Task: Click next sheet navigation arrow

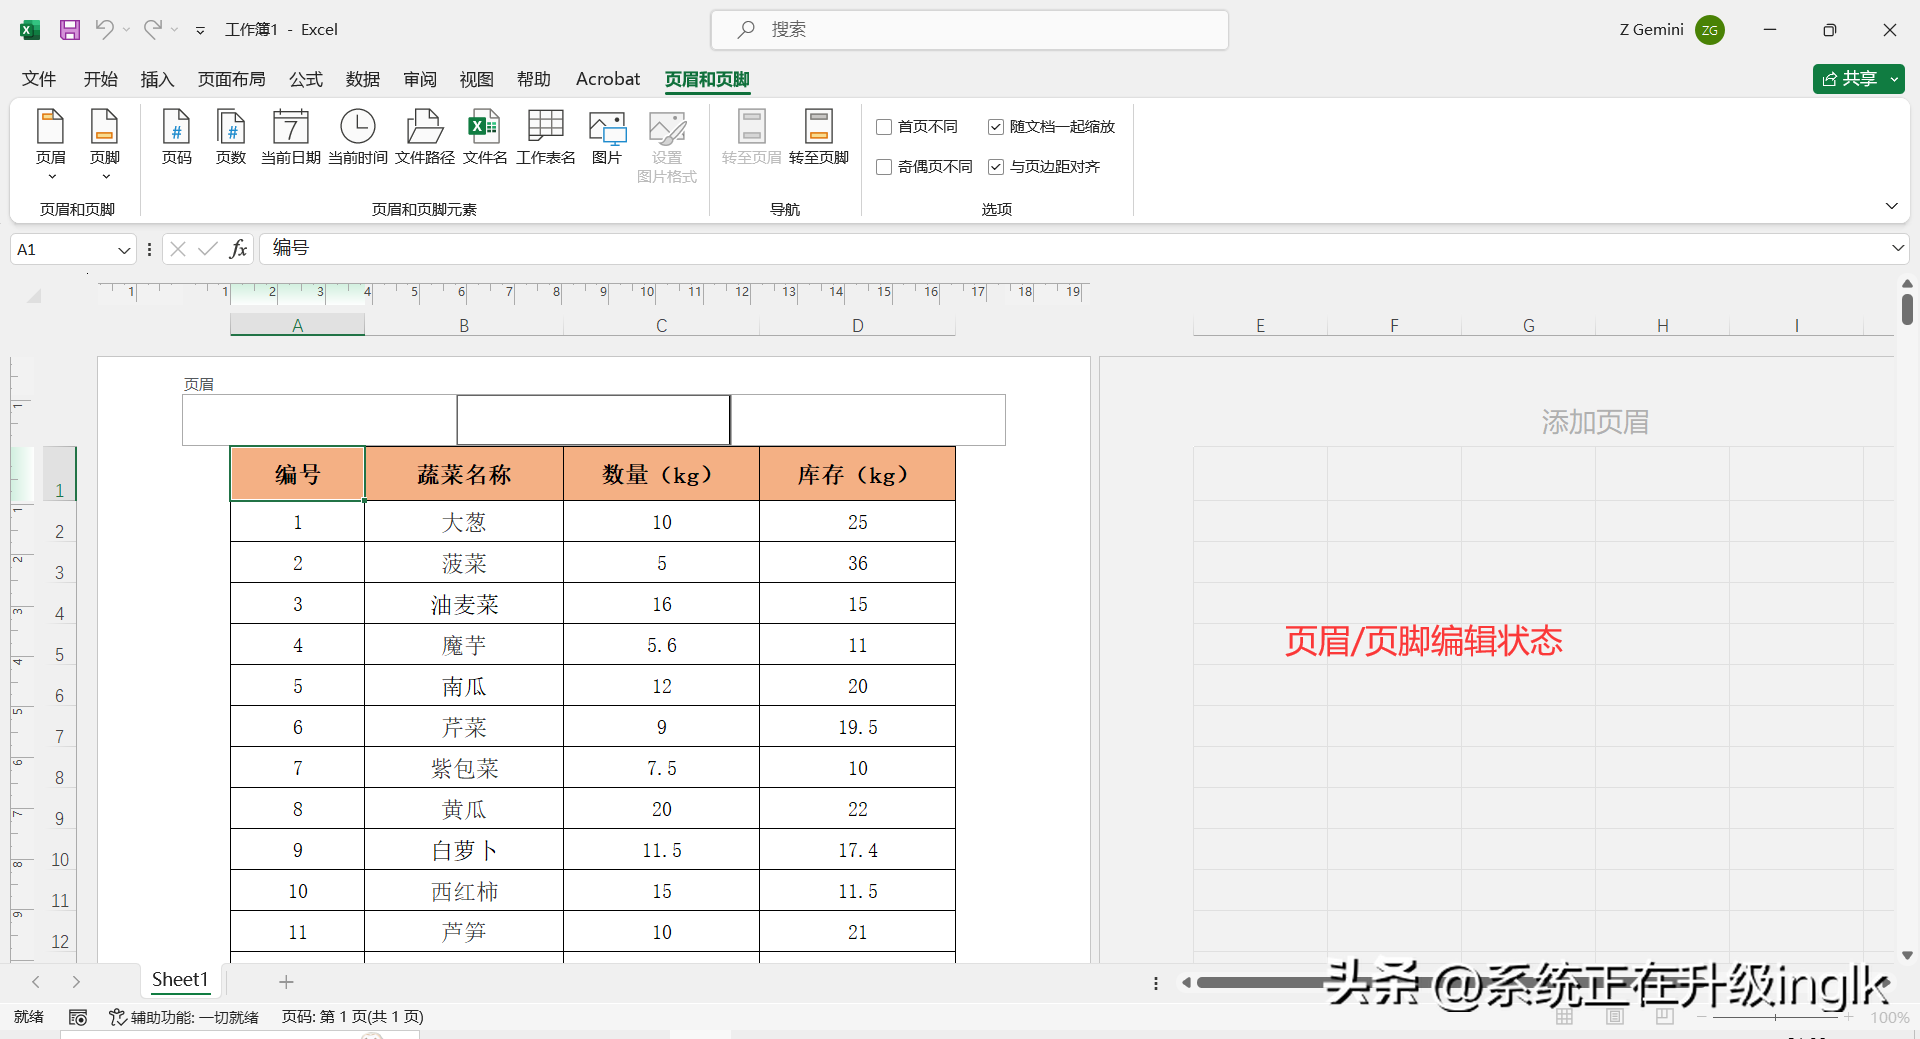Action: [76, 982]
